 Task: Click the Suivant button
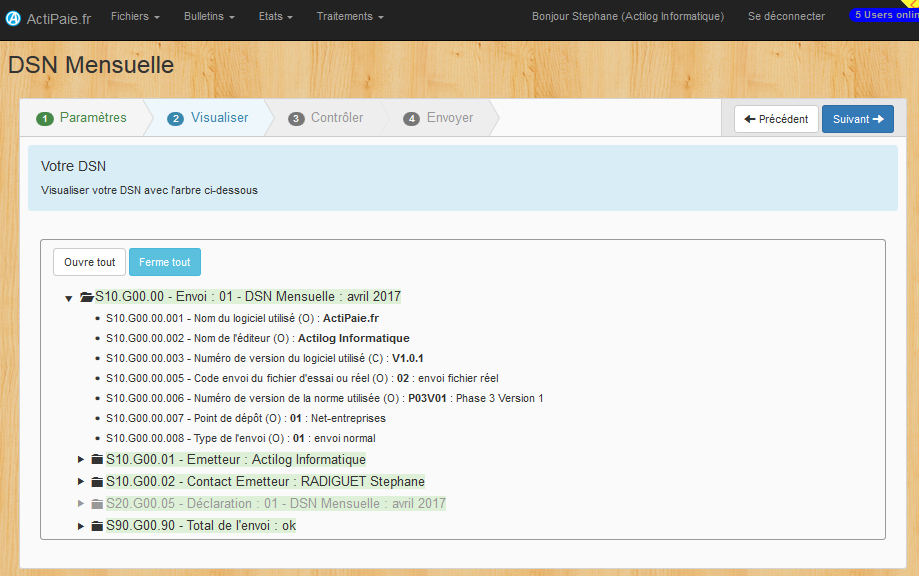tap(857, 119)
